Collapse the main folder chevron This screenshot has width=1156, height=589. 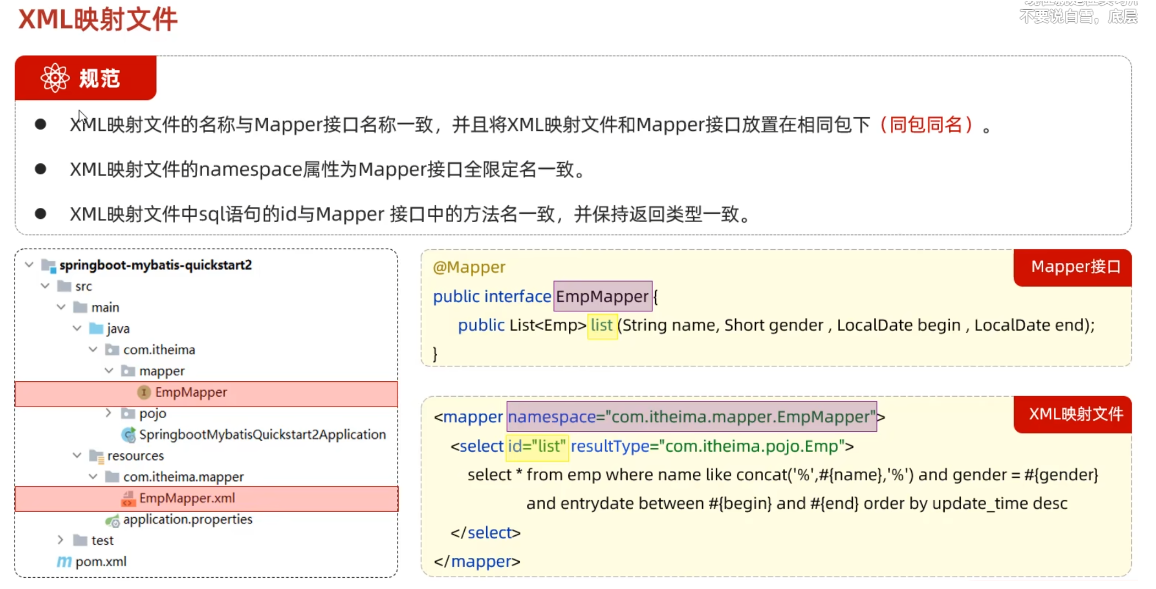click(x=61, y=307)
